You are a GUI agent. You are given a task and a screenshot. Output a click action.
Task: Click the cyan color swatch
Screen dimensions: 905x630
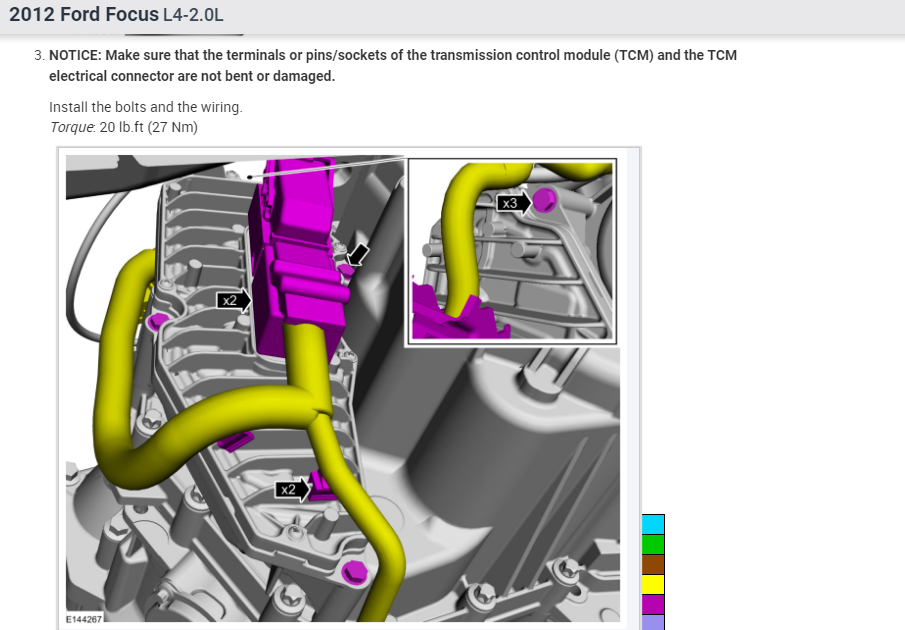pos(653,524)
